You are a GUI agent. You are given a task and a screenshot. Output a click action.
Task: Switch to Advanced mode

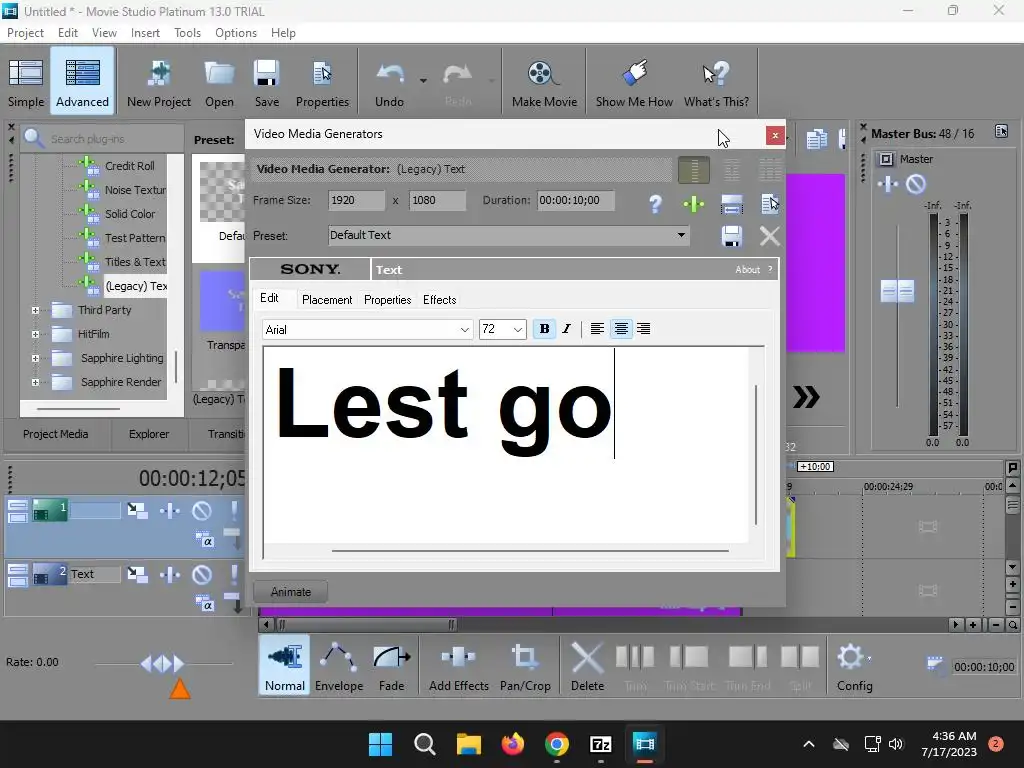(82, 81)
